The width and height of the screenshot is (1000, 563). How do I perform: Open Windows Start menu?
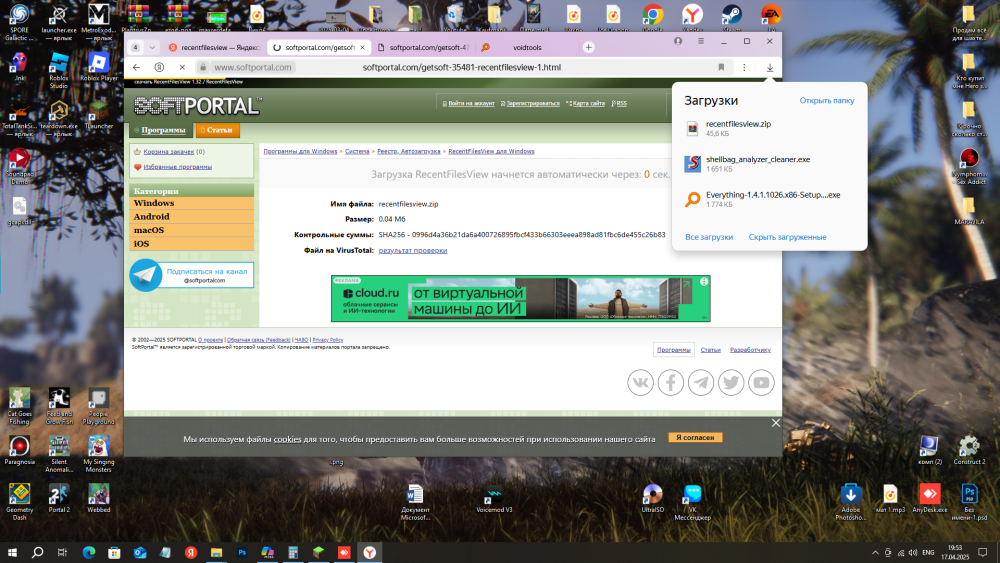12,552
